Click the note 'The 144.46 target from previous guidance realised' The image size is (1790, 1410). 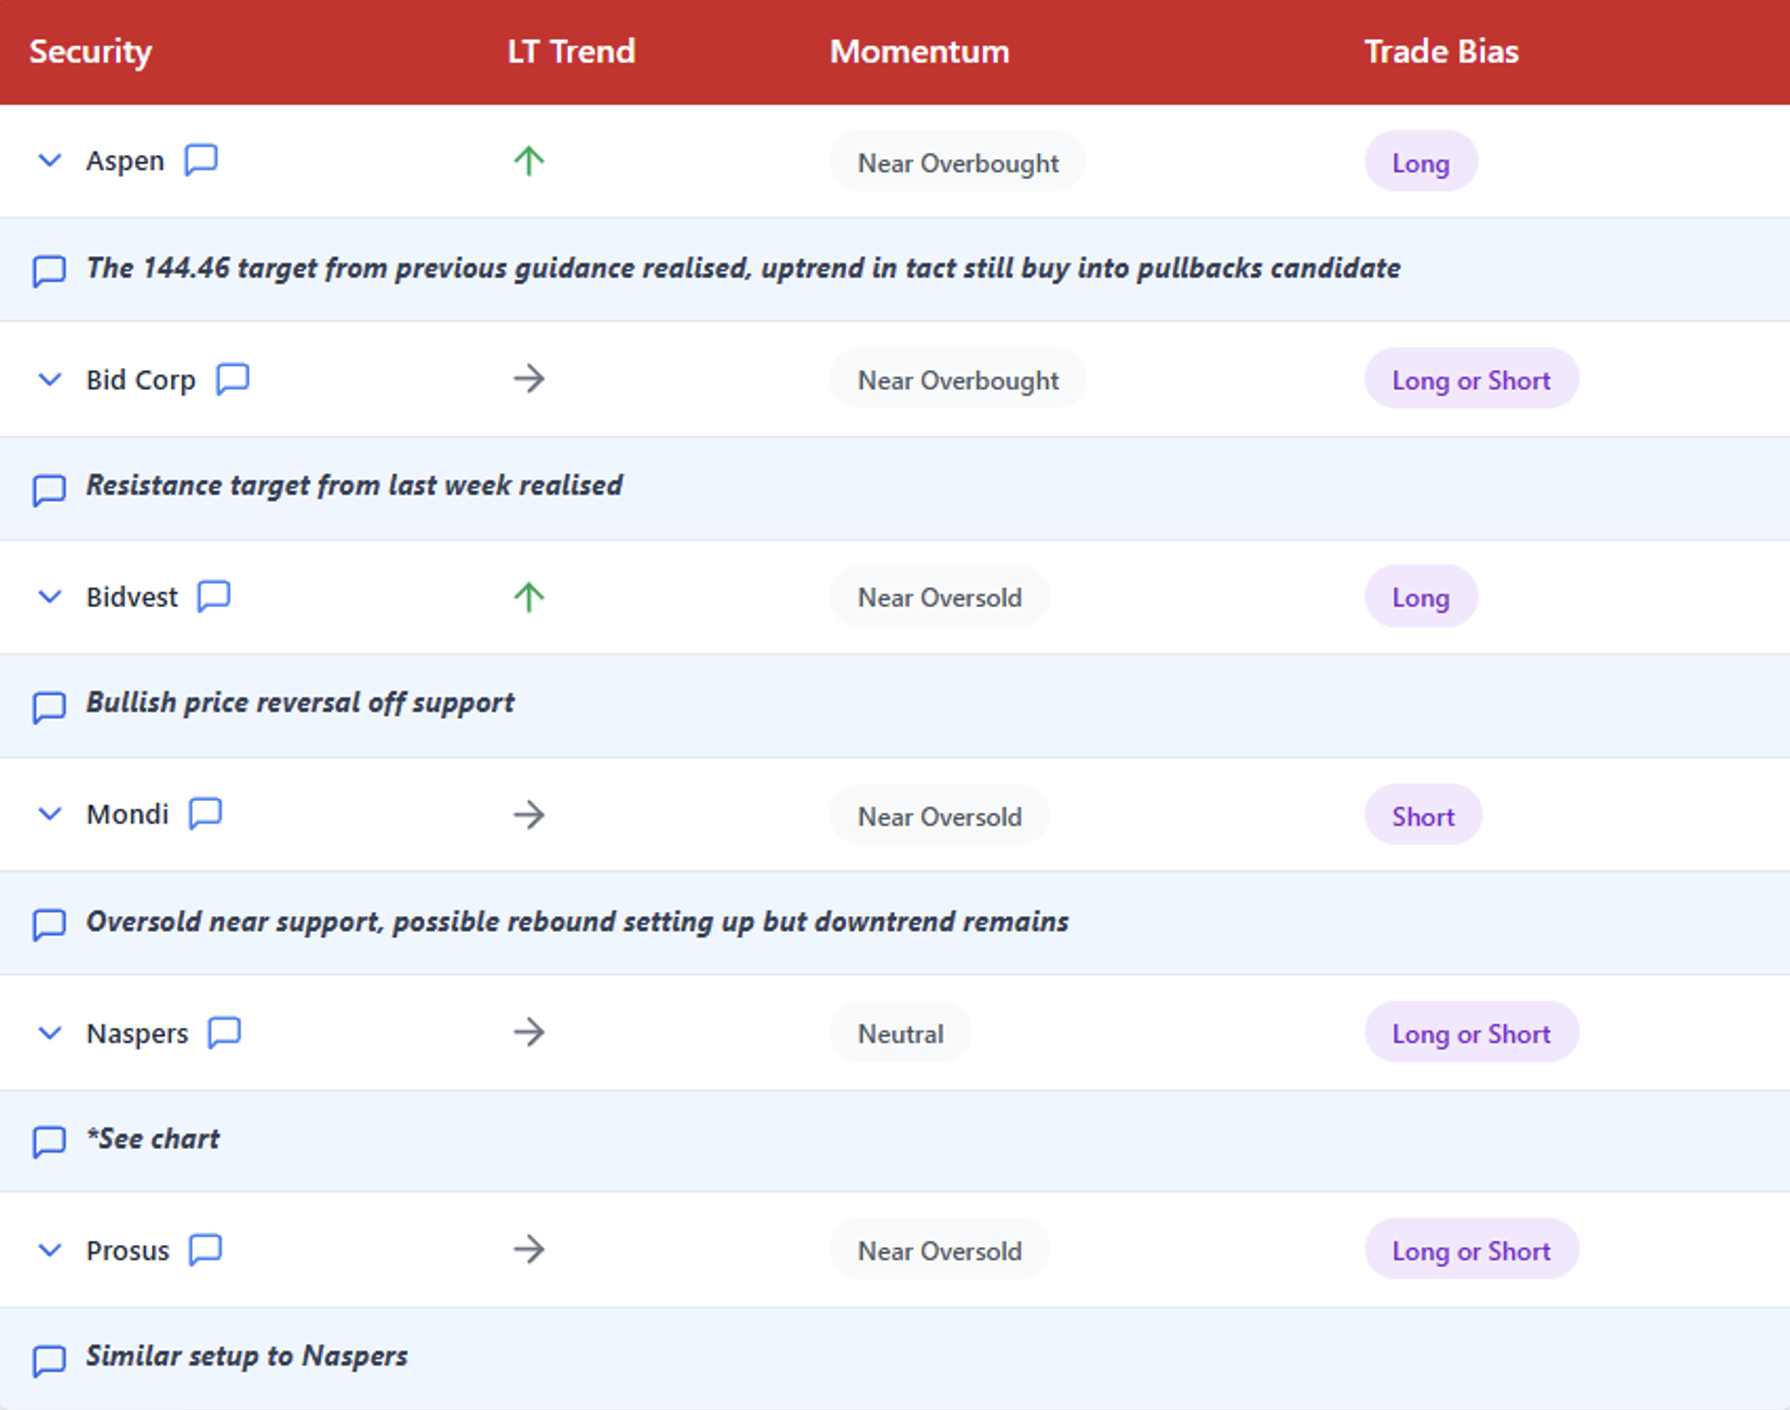(x=743, y=268)
